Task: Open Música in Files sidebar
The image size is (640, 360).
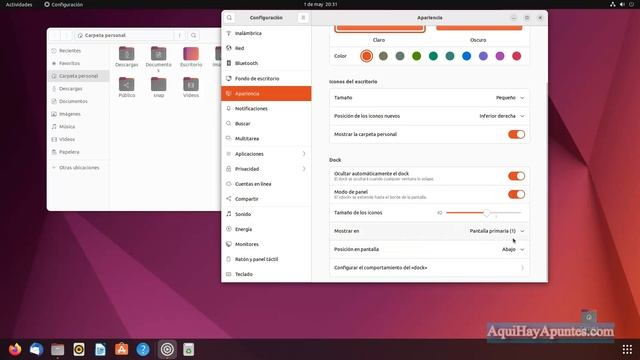Action: (78, 127)
